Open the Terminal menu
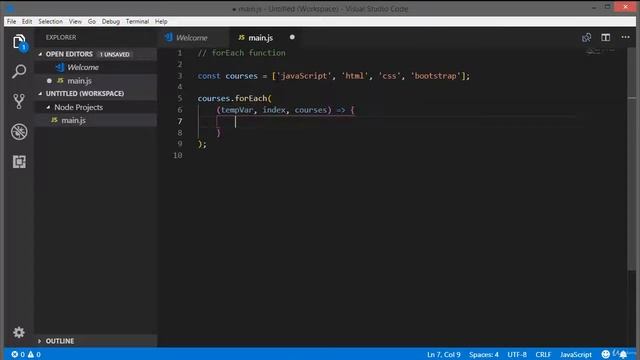Image resolution: width=640 pixels, height=360 pixels. [x=137, y=21]
